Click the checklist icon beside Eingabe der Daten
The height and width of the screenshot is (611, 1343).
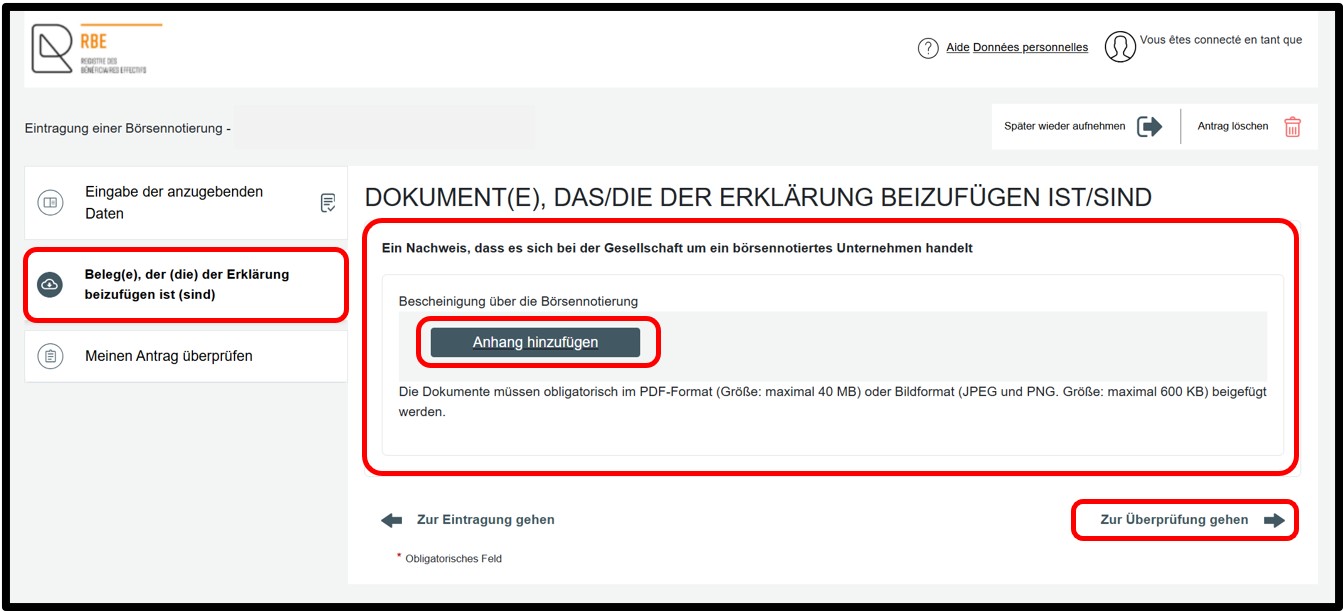tap(328, 203)
